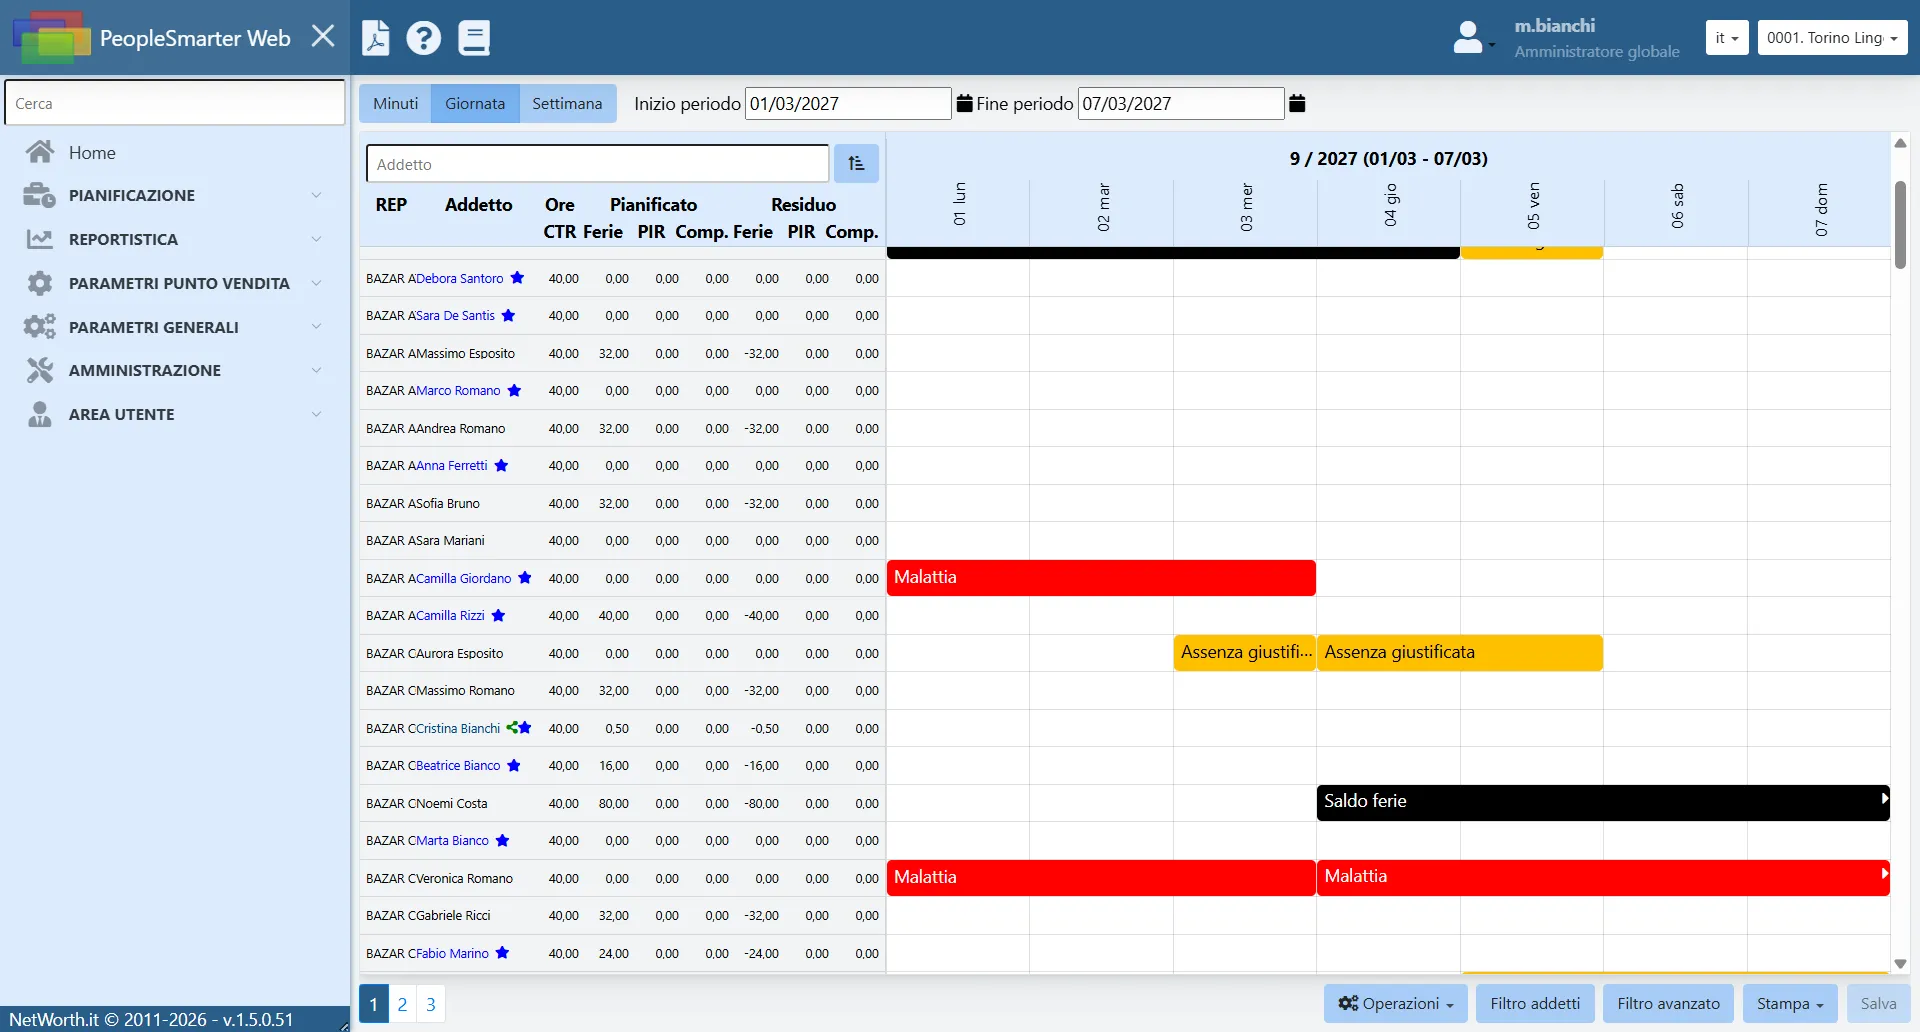This screenshot has height=1032, width=1920.
Task: Click the star icon beside Sara De Santis
Action: coord(508,316)
